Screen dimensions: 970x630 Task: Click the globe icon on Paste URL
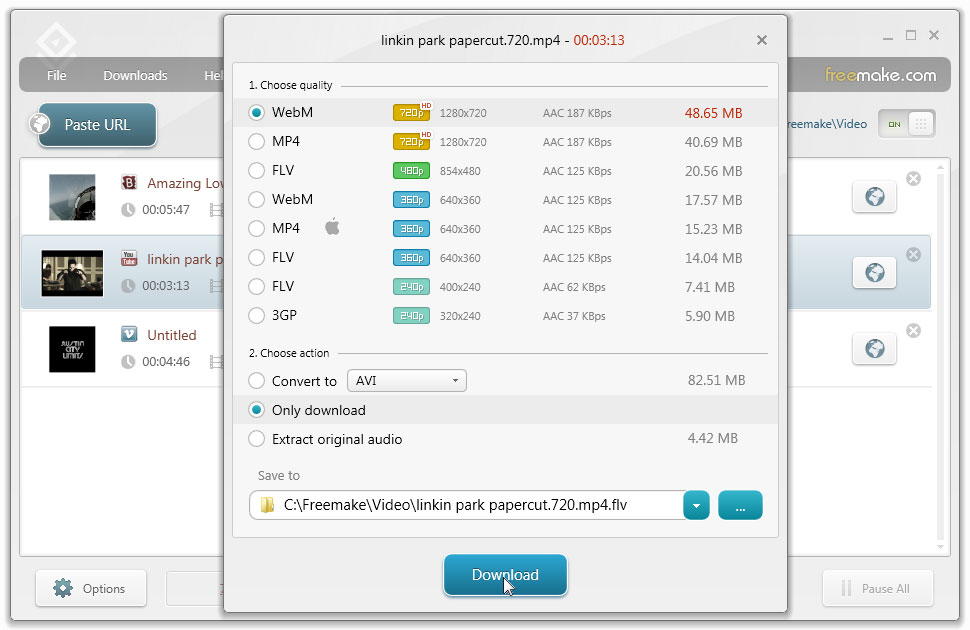click(40, 124)
